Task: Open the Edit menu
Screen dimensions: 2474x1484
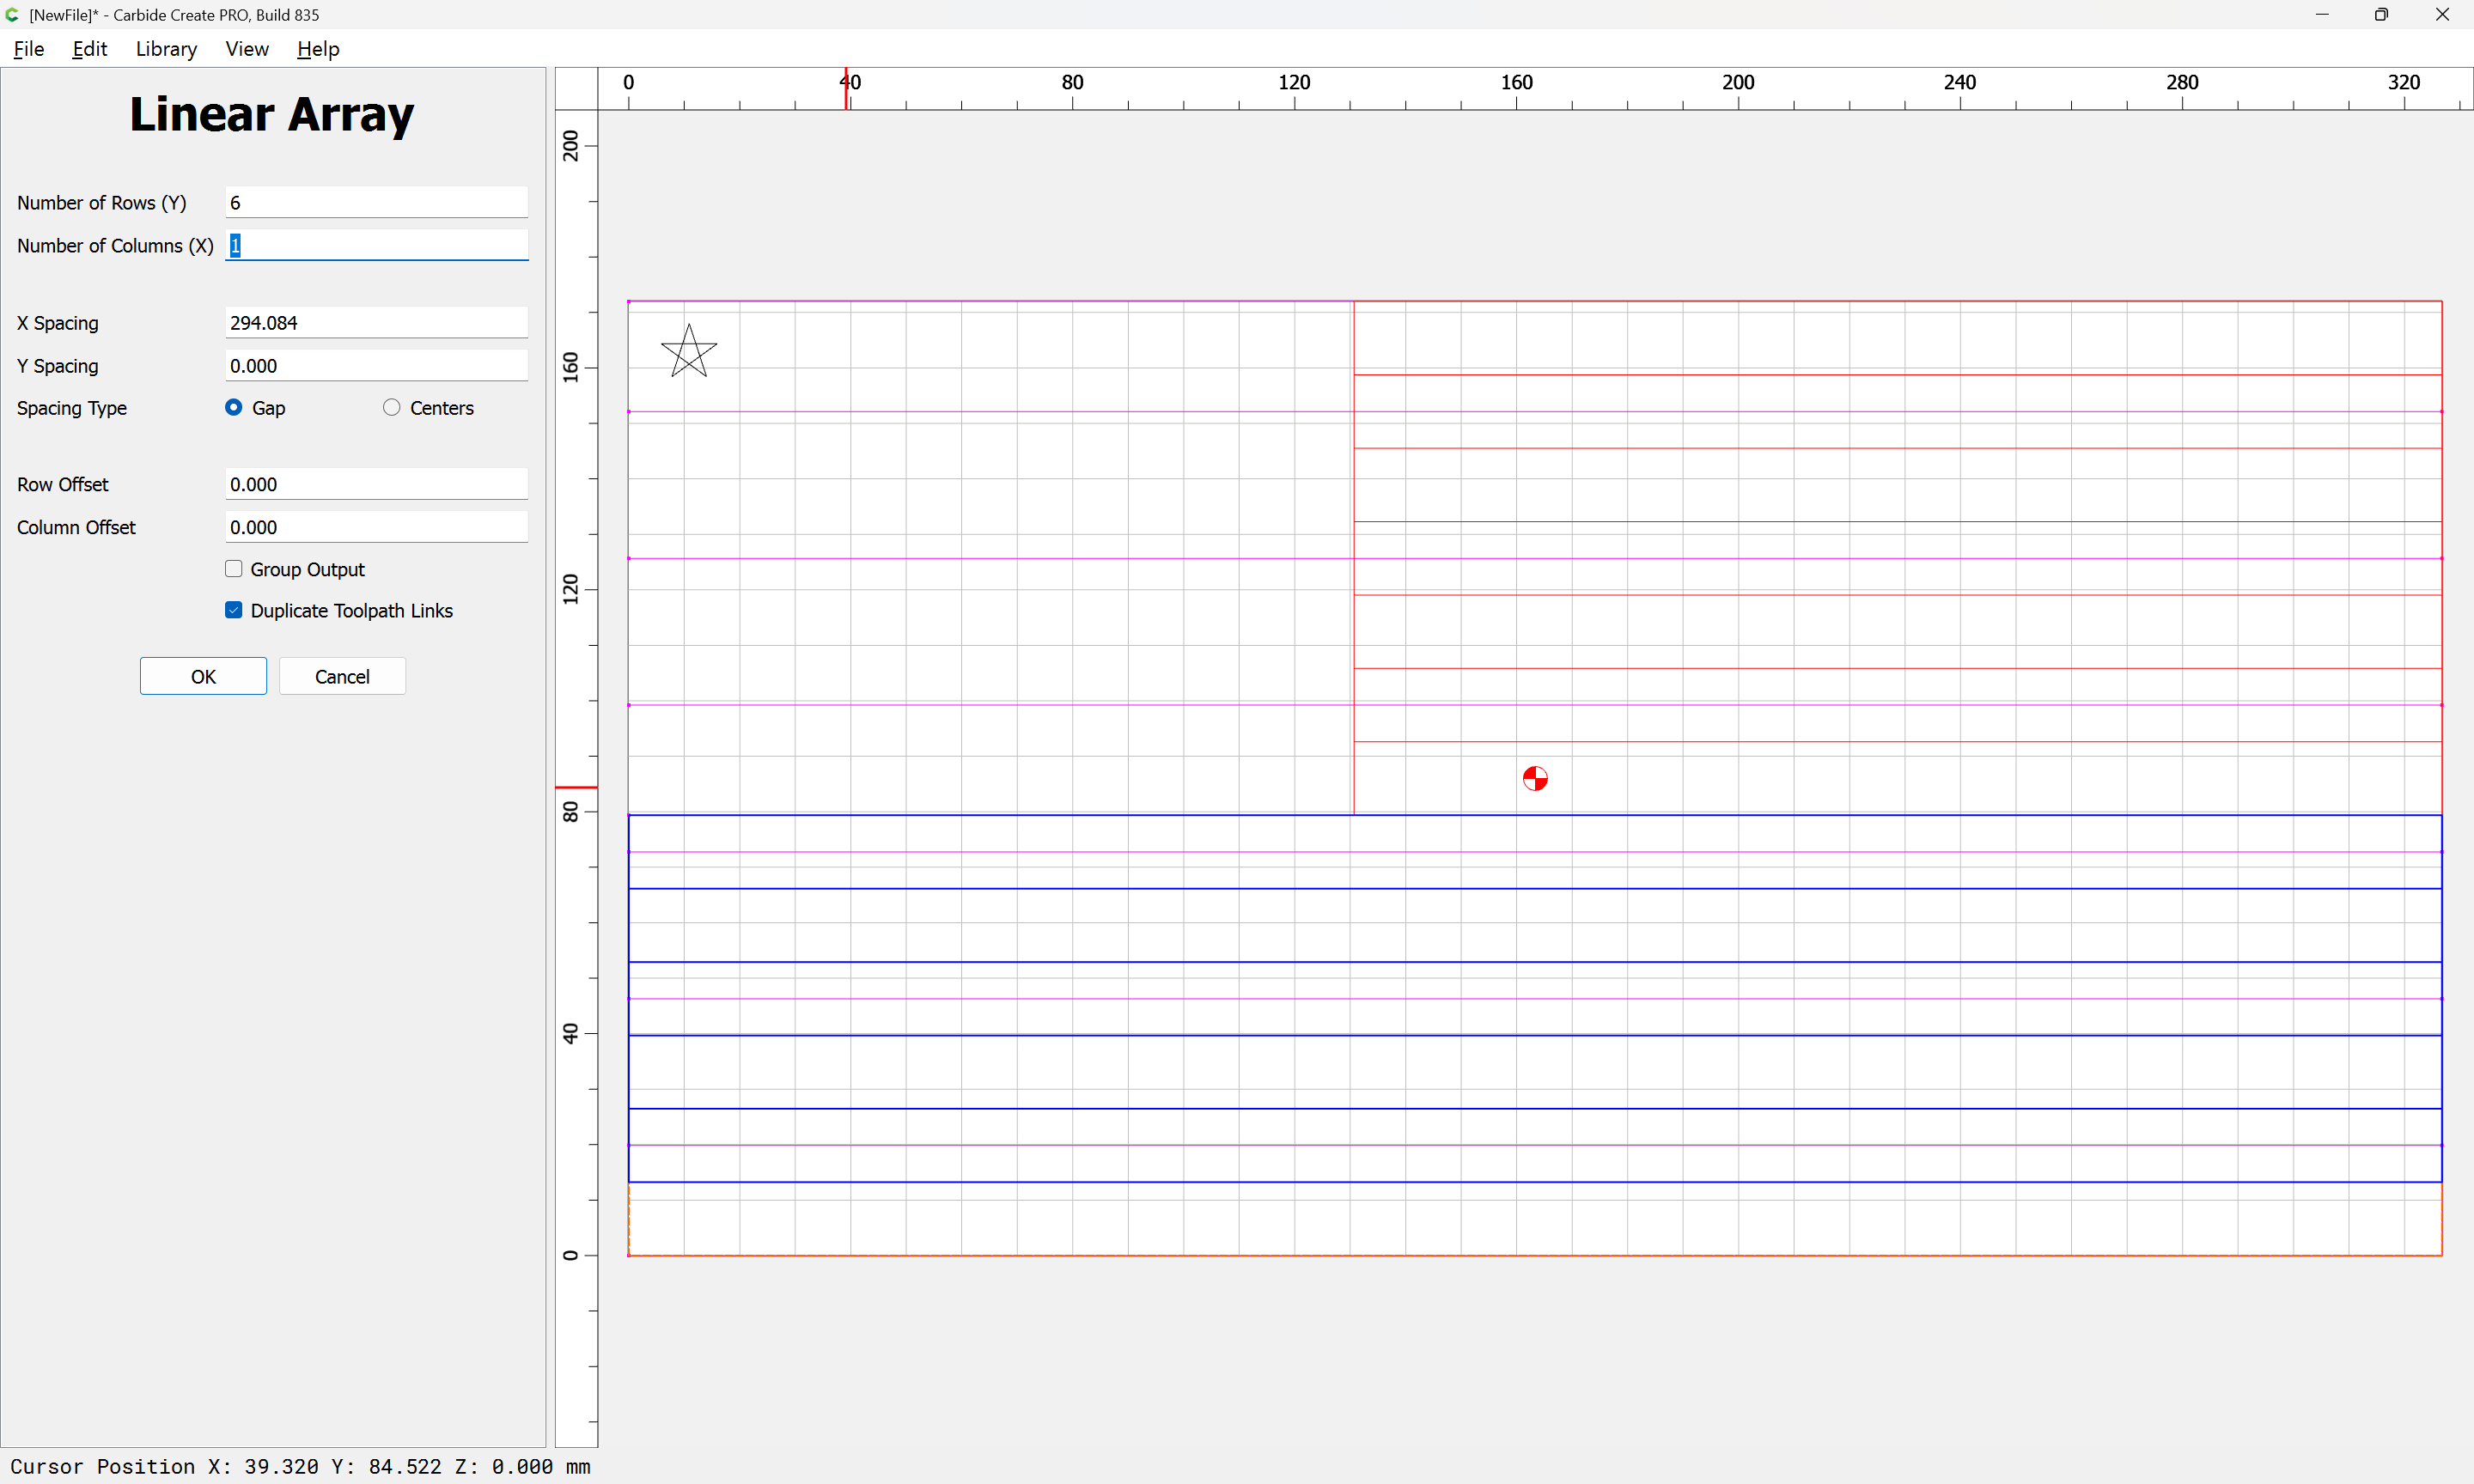Action: [89, 49]
